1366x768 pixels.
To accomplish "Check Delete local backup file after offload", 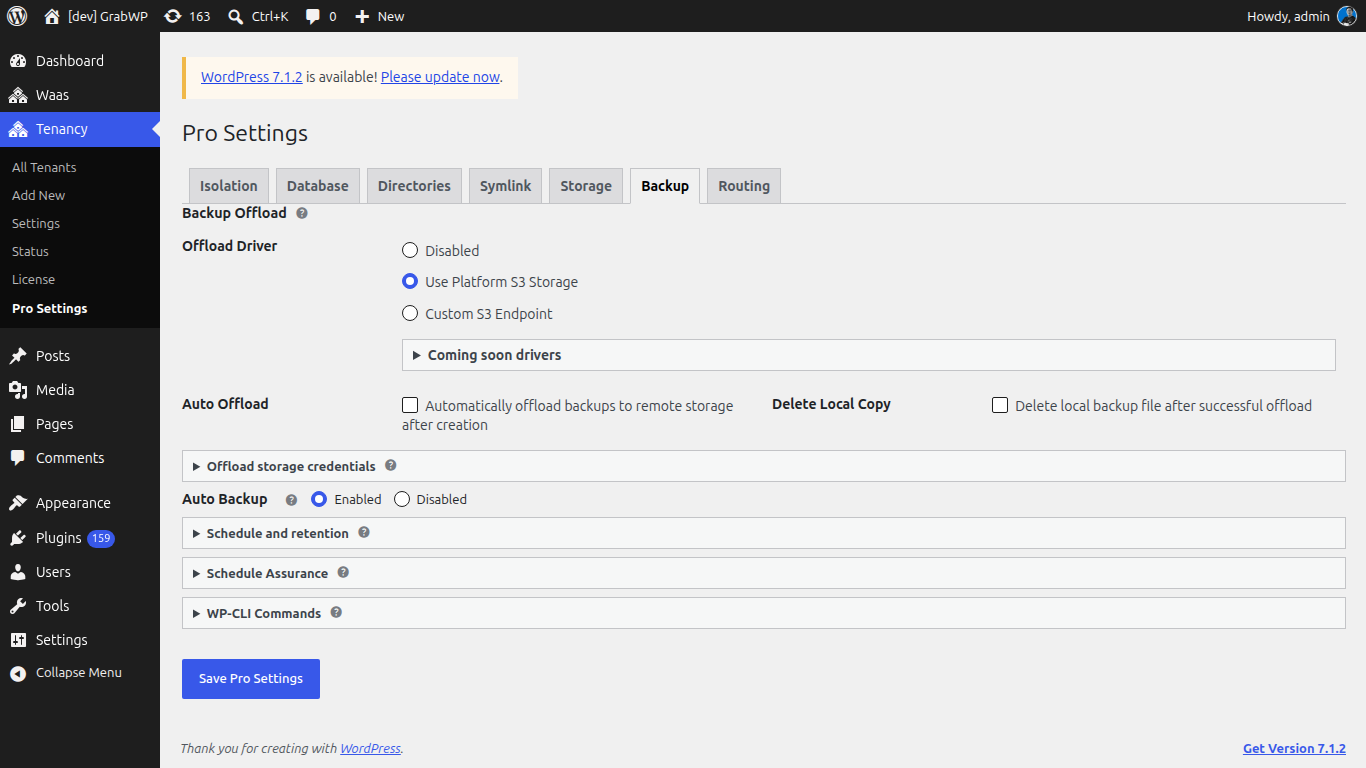I will [1000, 405].
